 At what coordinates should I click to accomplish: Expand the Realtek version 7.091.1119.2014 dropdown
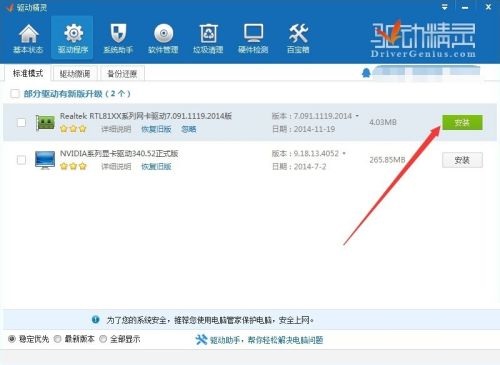tap(357, 116)
